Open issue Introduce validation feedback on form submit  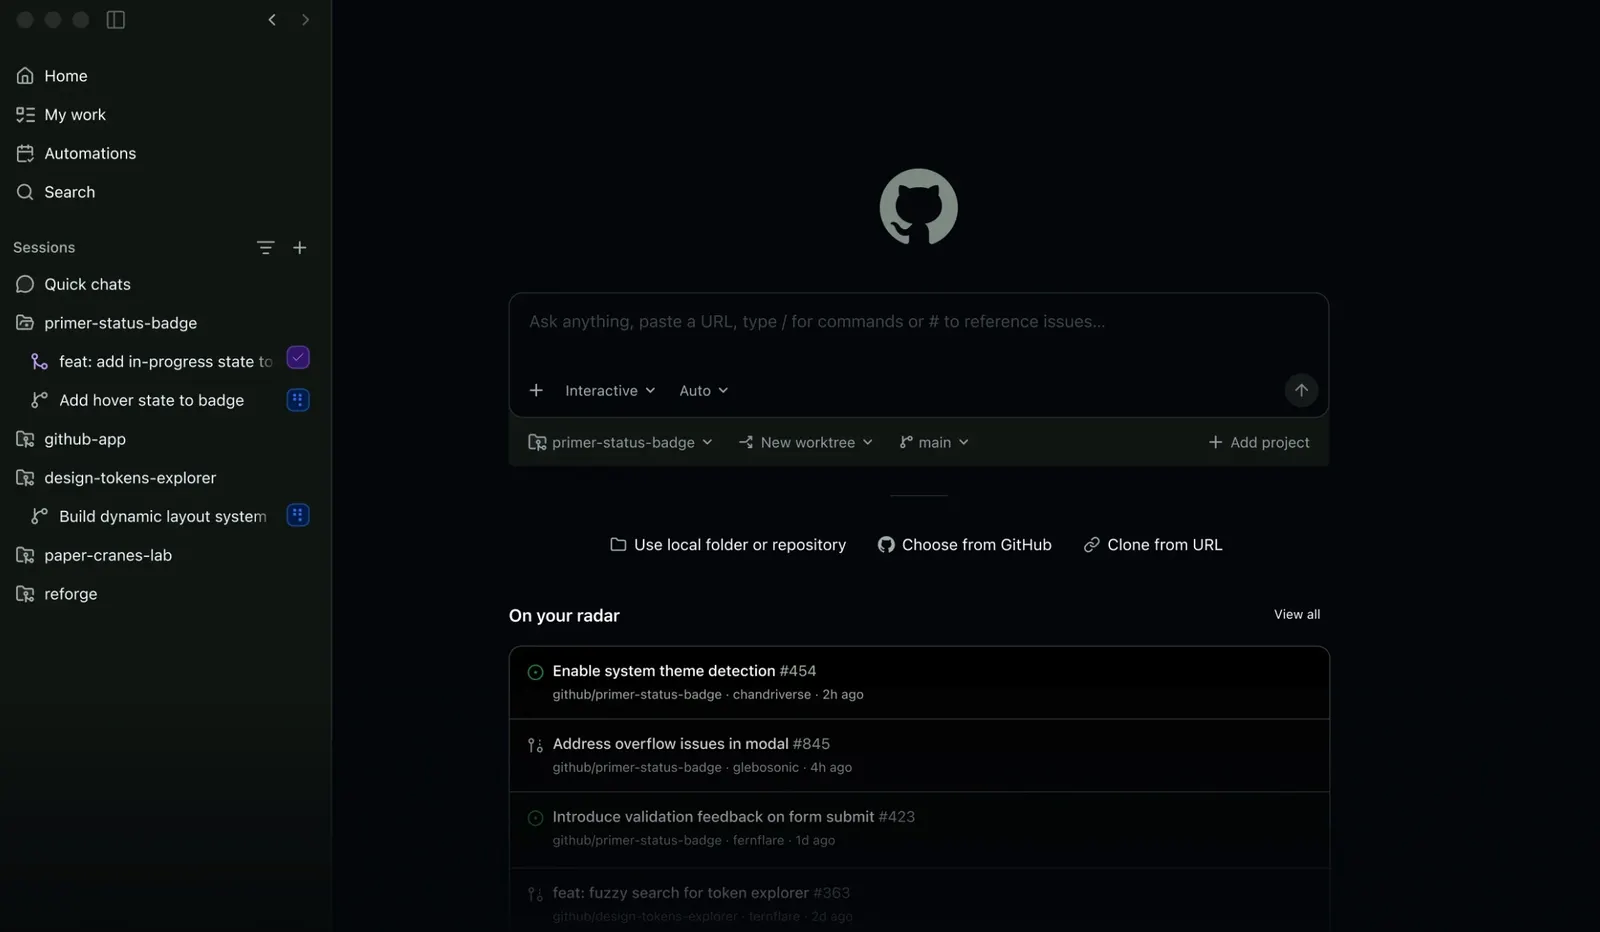tap(919, 829)
